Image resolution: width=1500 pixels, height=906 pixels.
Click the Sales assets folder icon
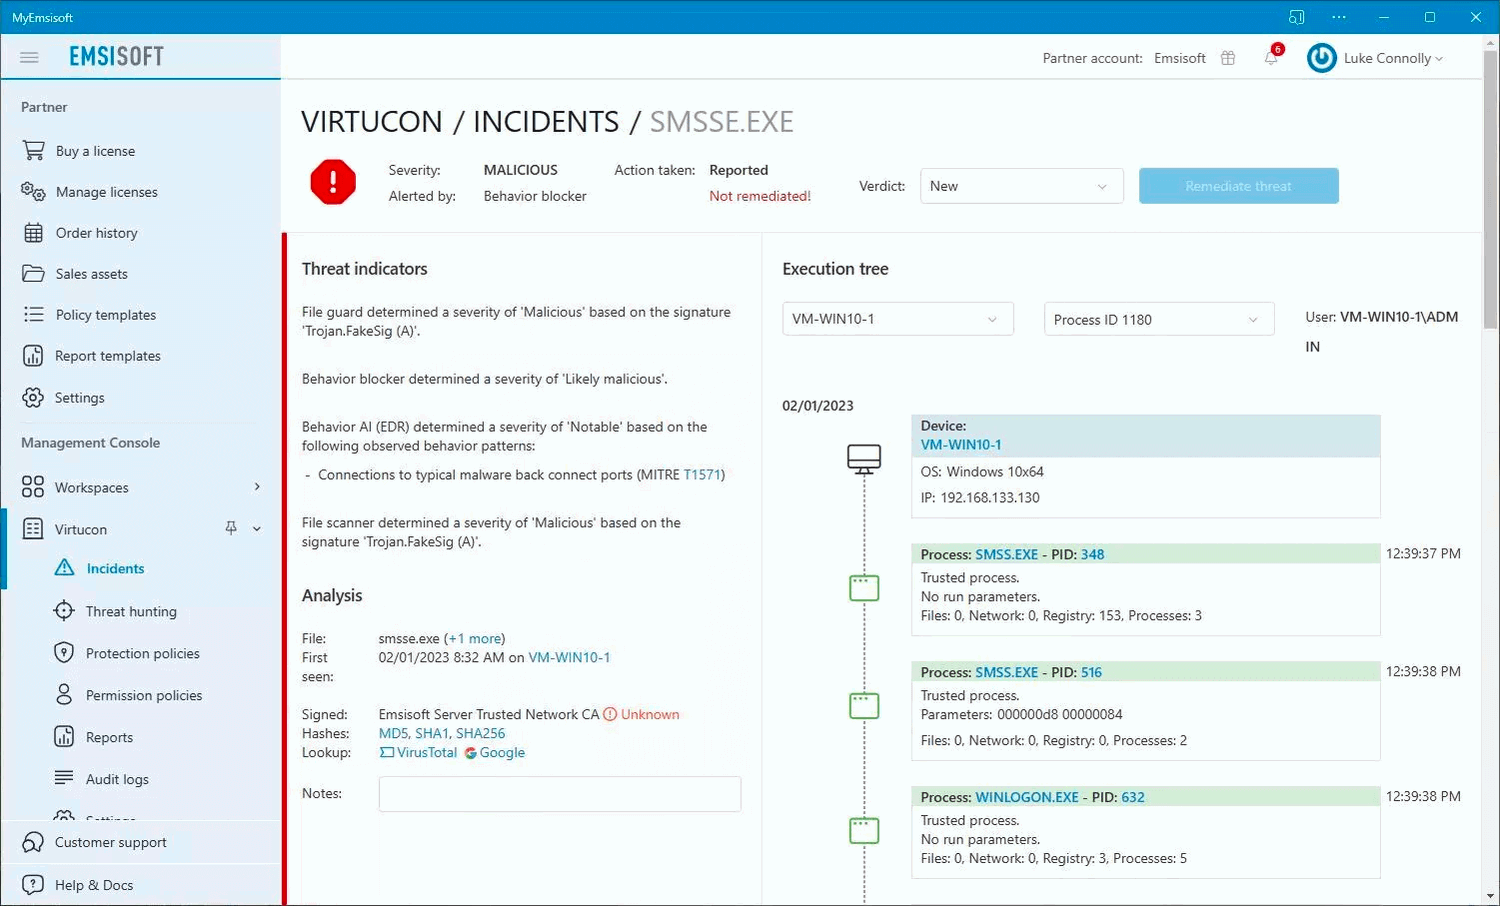[33, 273]
